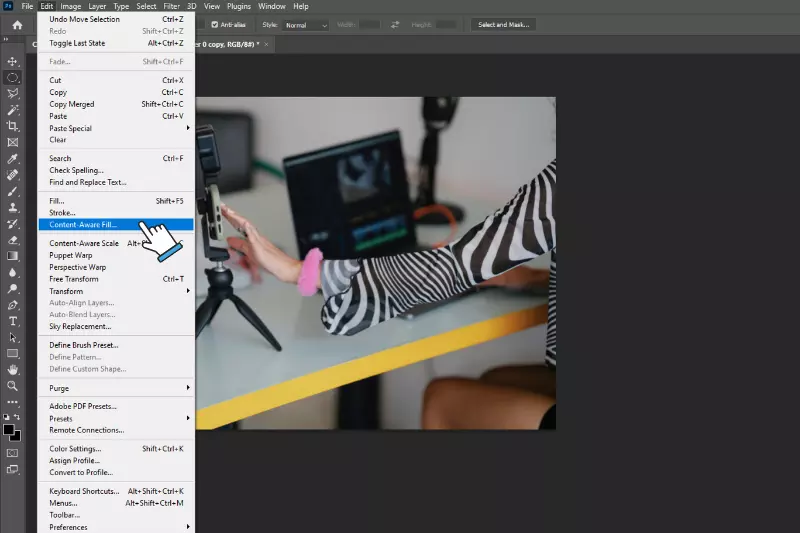Switch foreground and background colors
The height and width of the screenshot is (533, 800).
point(17,417)
